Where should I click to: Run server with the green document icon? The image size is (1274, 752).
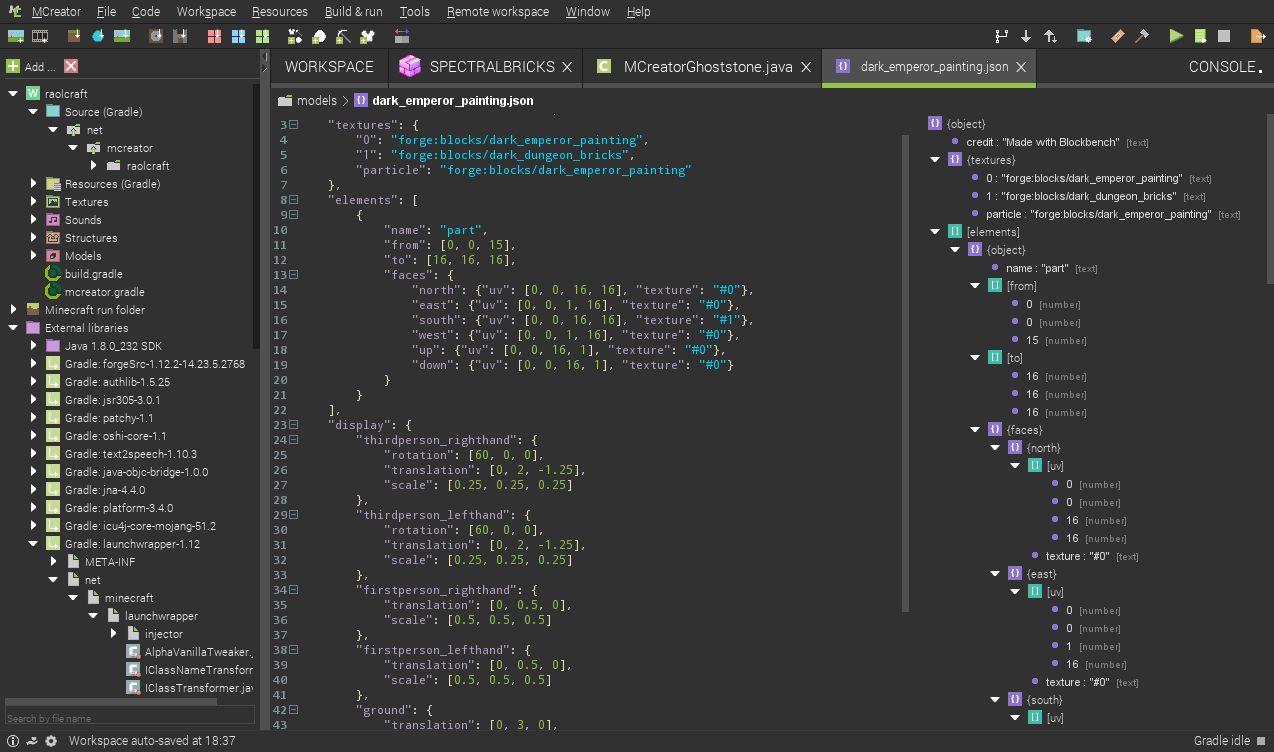point(1200,36)
